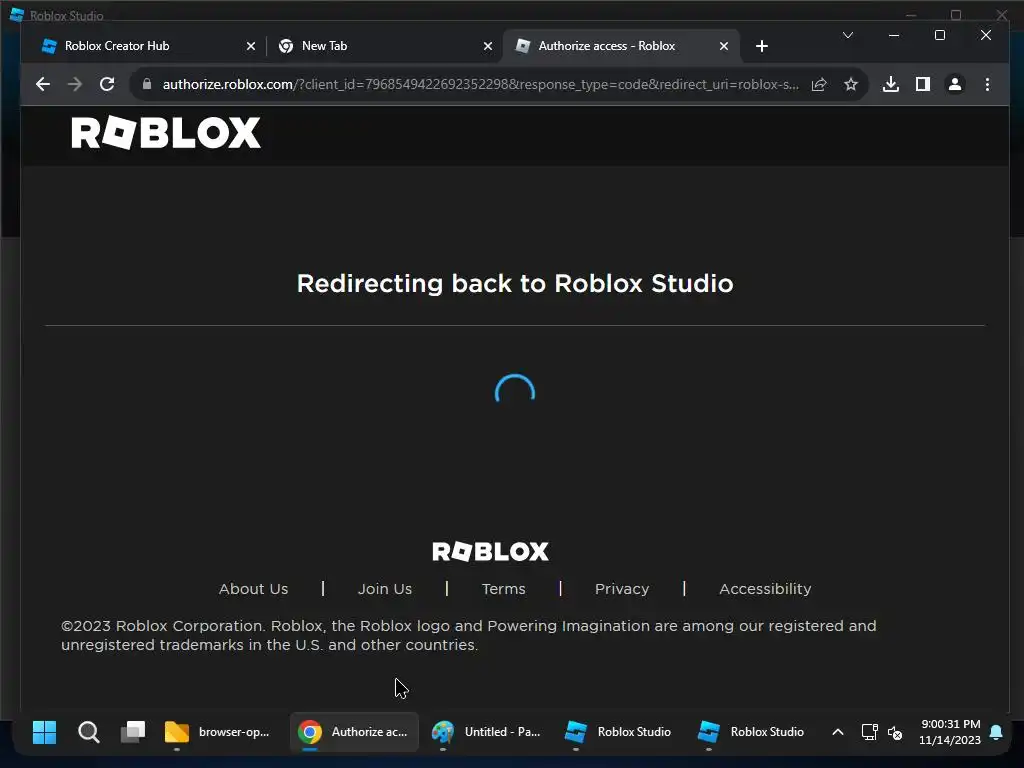1024x768 pixels.
Task: Minimize the Chrome window
Action: (894, 35)
